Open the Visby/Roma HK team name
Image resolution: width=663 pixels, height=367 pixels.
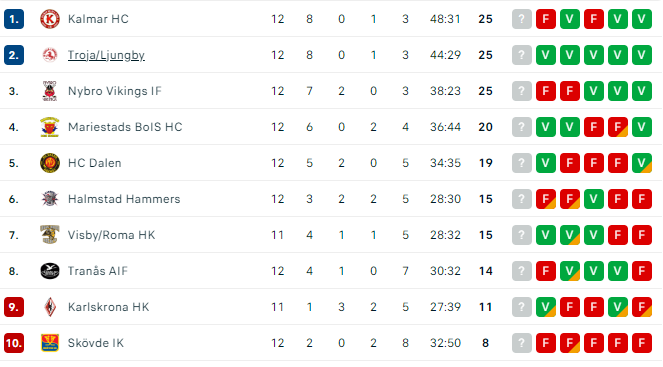click(x=111, y=235)
